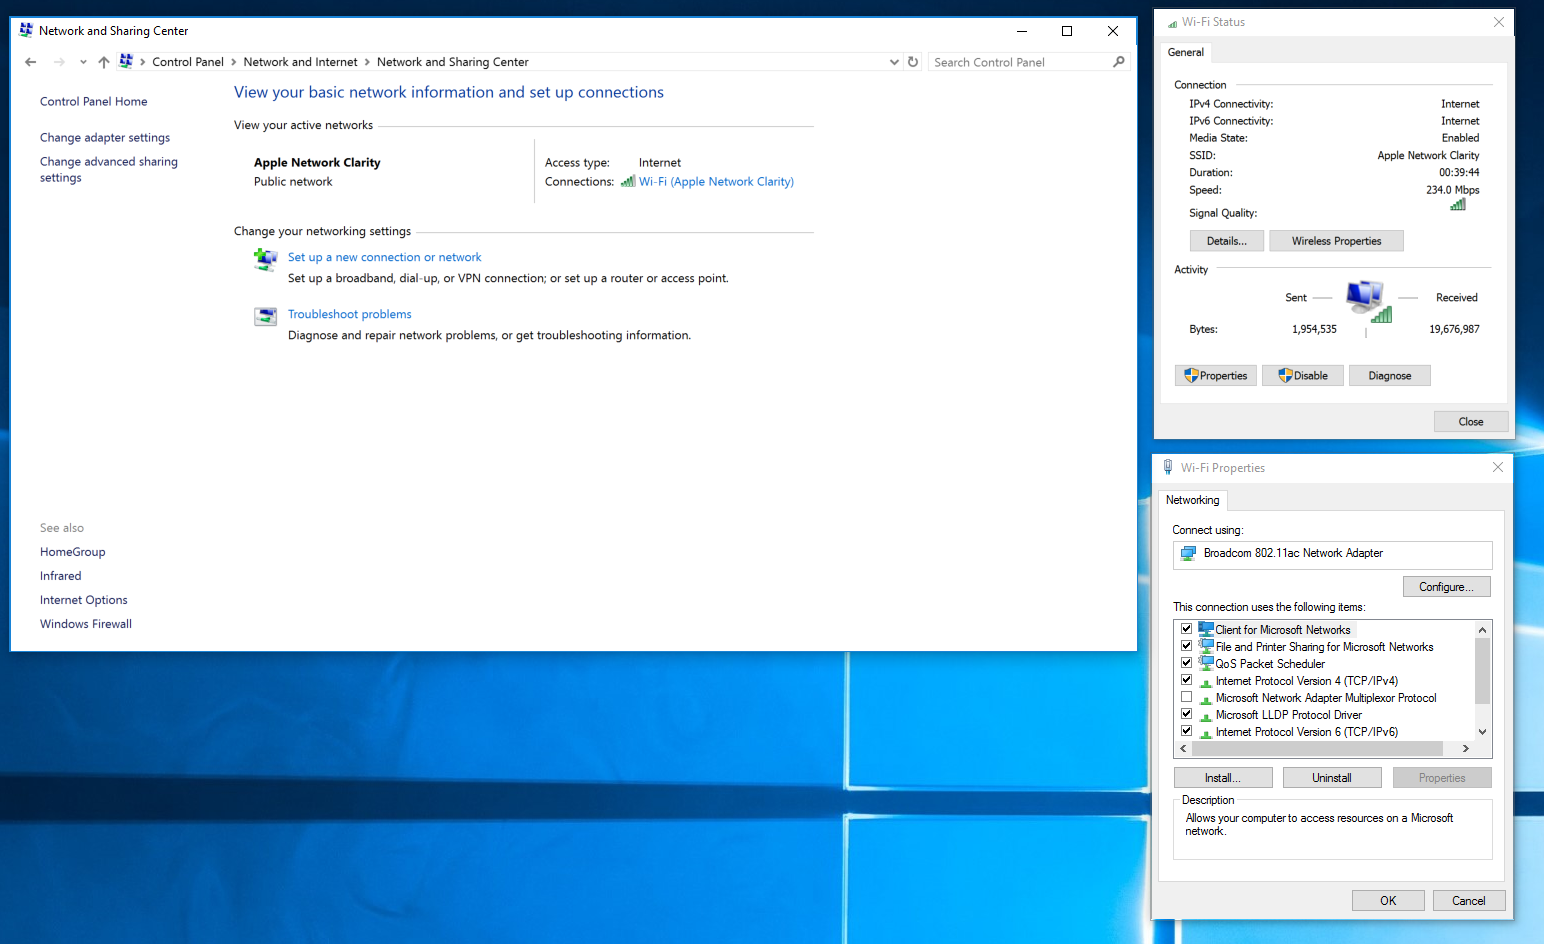Image resolution: width=1544 pixels, height=944 pixels.
Task: Open the Control Panel breadcrumb
Action: pyautogui.click(x=188, y=62)
